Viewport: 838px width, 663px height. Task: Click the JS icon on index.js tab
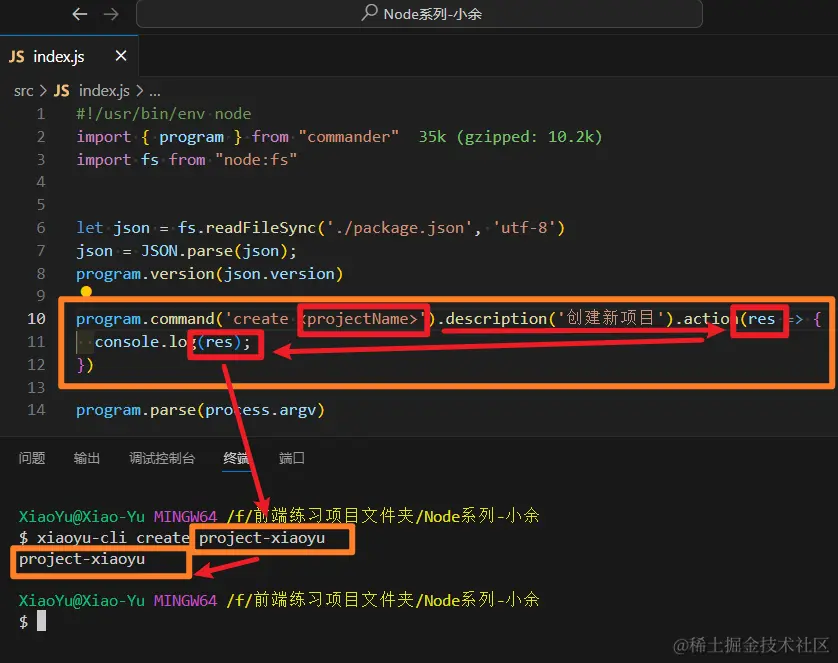17,56
